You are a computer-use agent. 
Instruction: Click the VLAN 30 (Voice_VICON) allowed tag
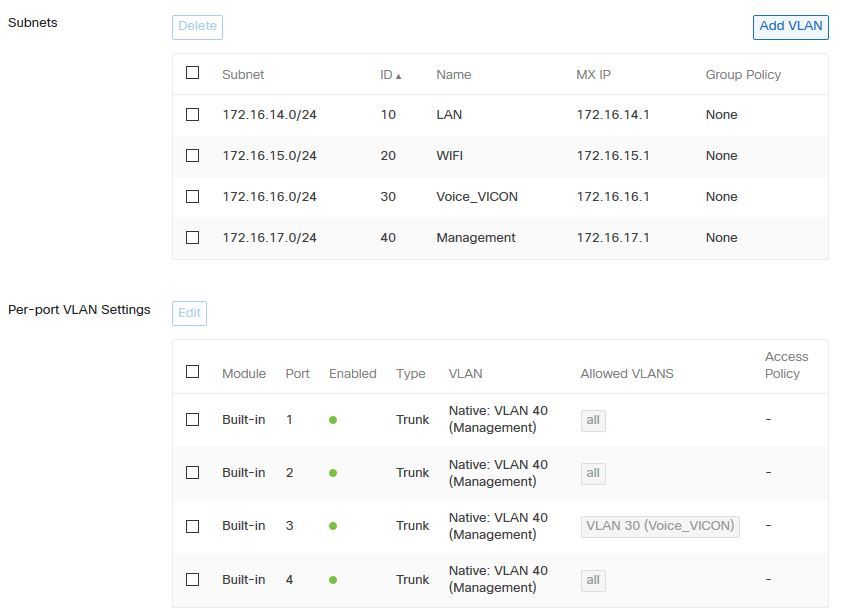[660, 526]
